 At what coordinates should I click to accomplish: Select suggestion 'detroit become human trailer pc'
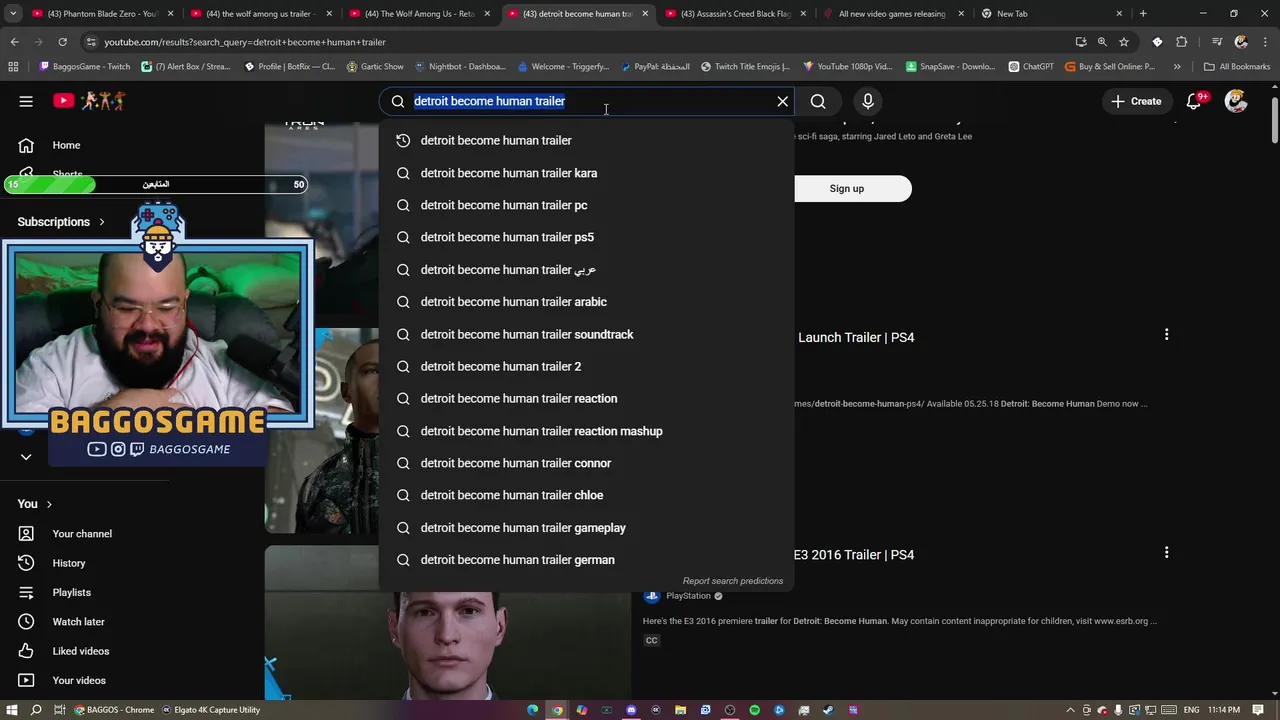click(586, 205)
